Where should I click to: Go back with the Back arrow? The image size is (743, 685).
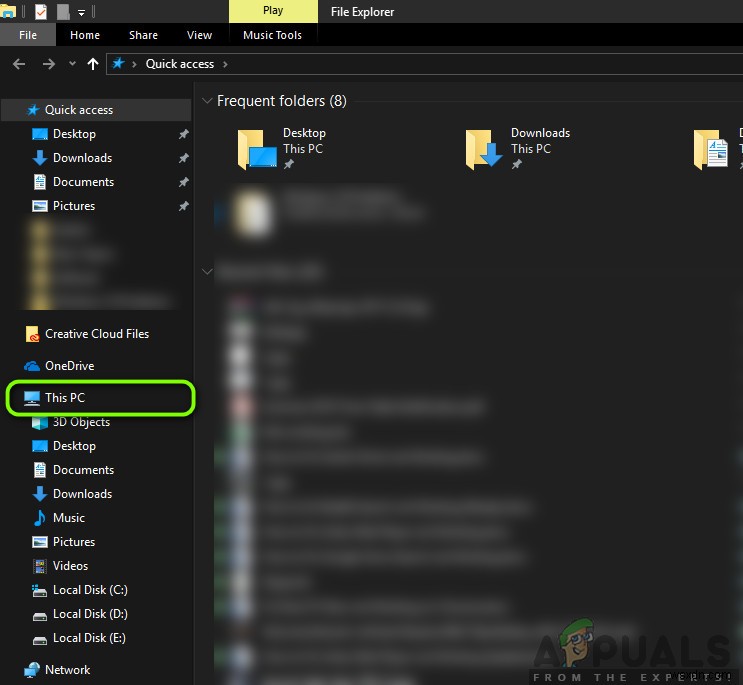tap(19, 64)
